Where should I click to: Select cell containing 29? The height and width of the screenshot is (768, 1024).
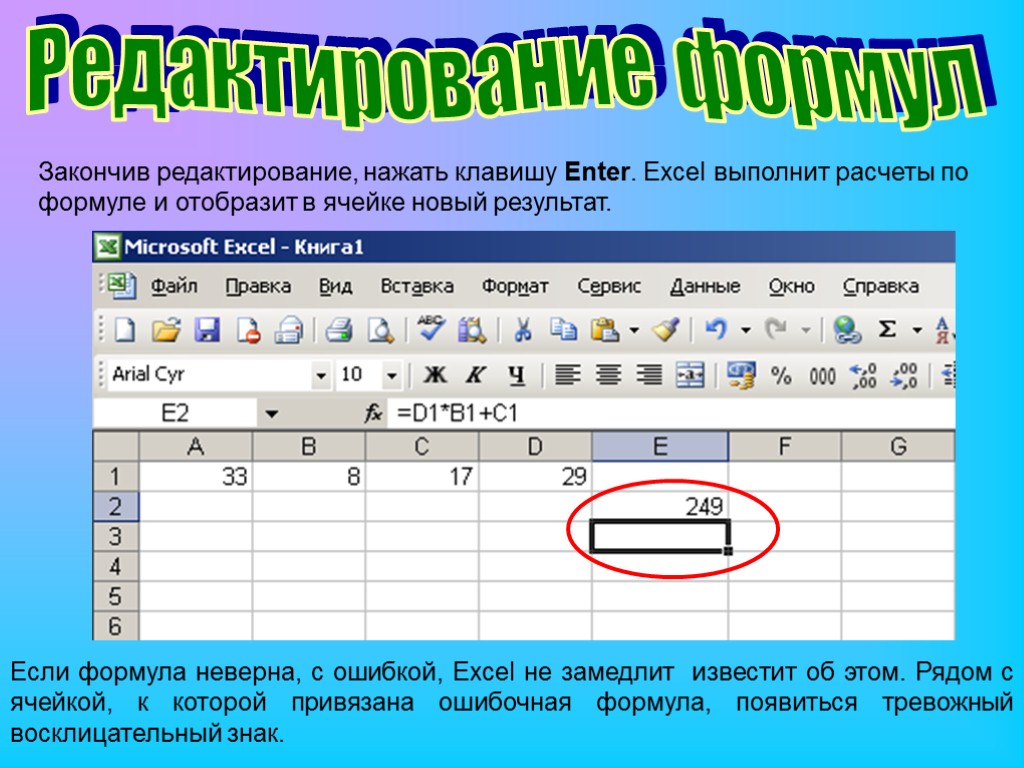pyautogui.click(x=535, y=476)
